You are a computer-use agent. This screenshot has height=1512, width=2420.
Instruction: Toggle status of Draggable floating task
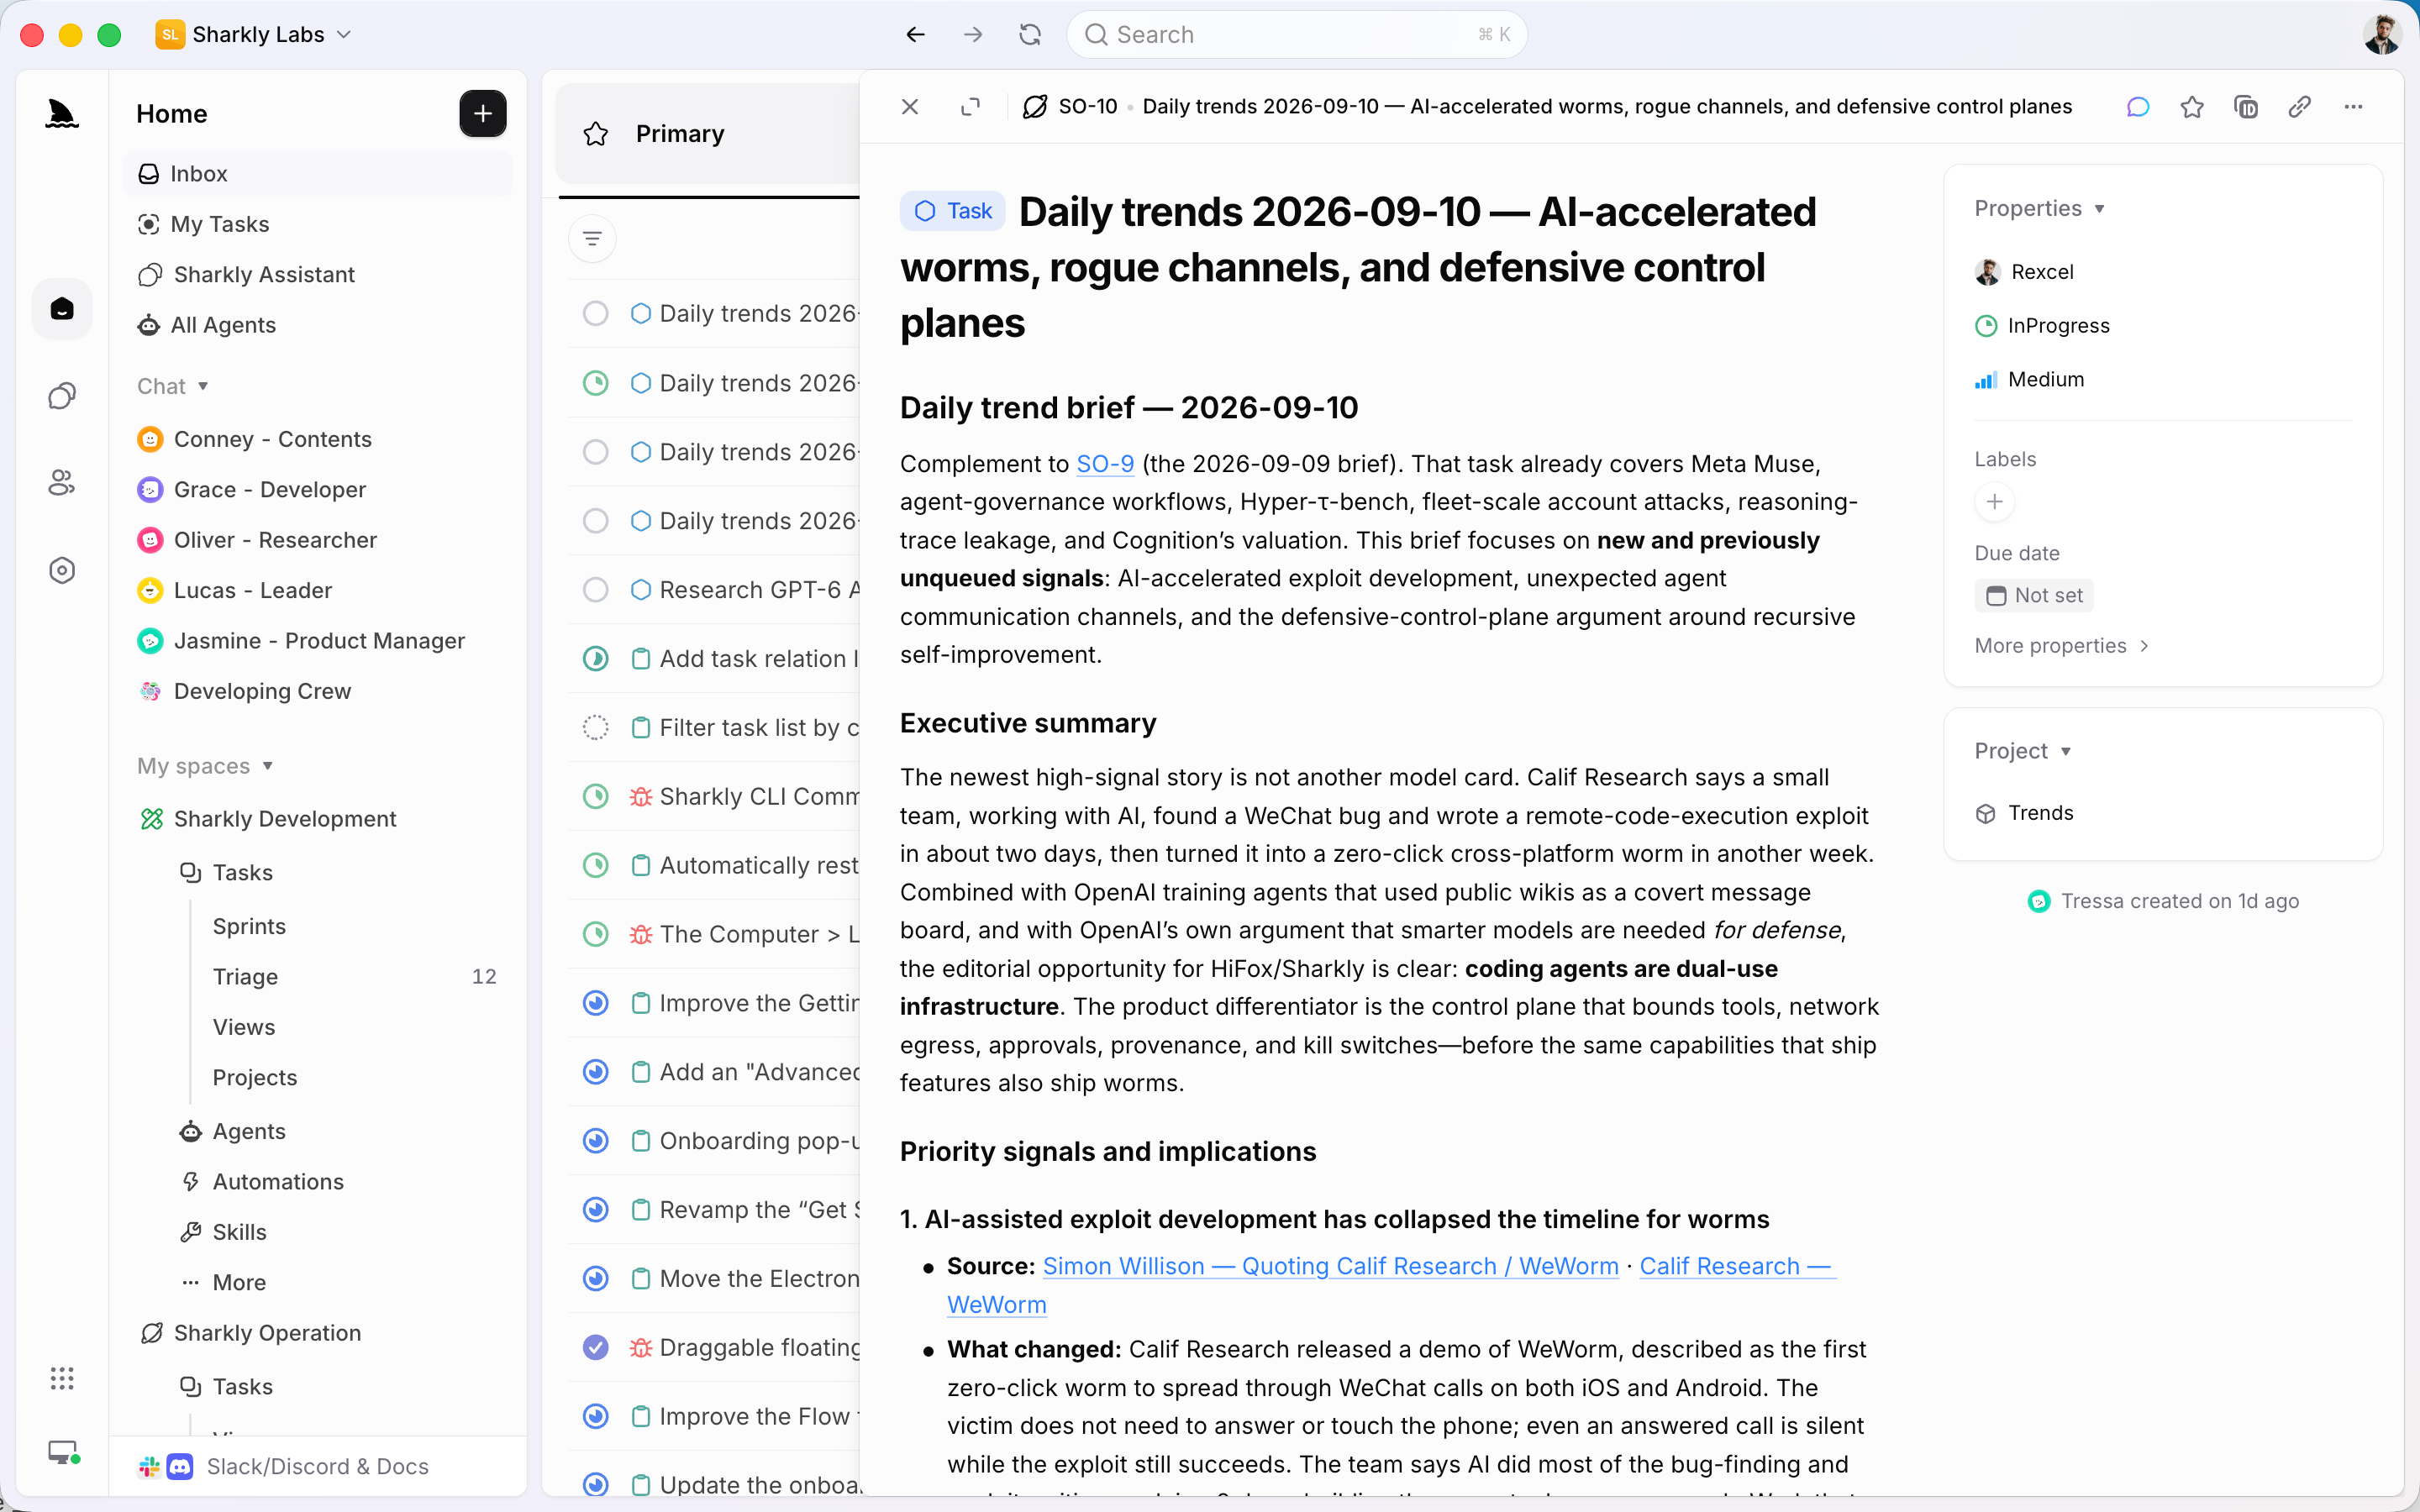tap(595, 1348)
